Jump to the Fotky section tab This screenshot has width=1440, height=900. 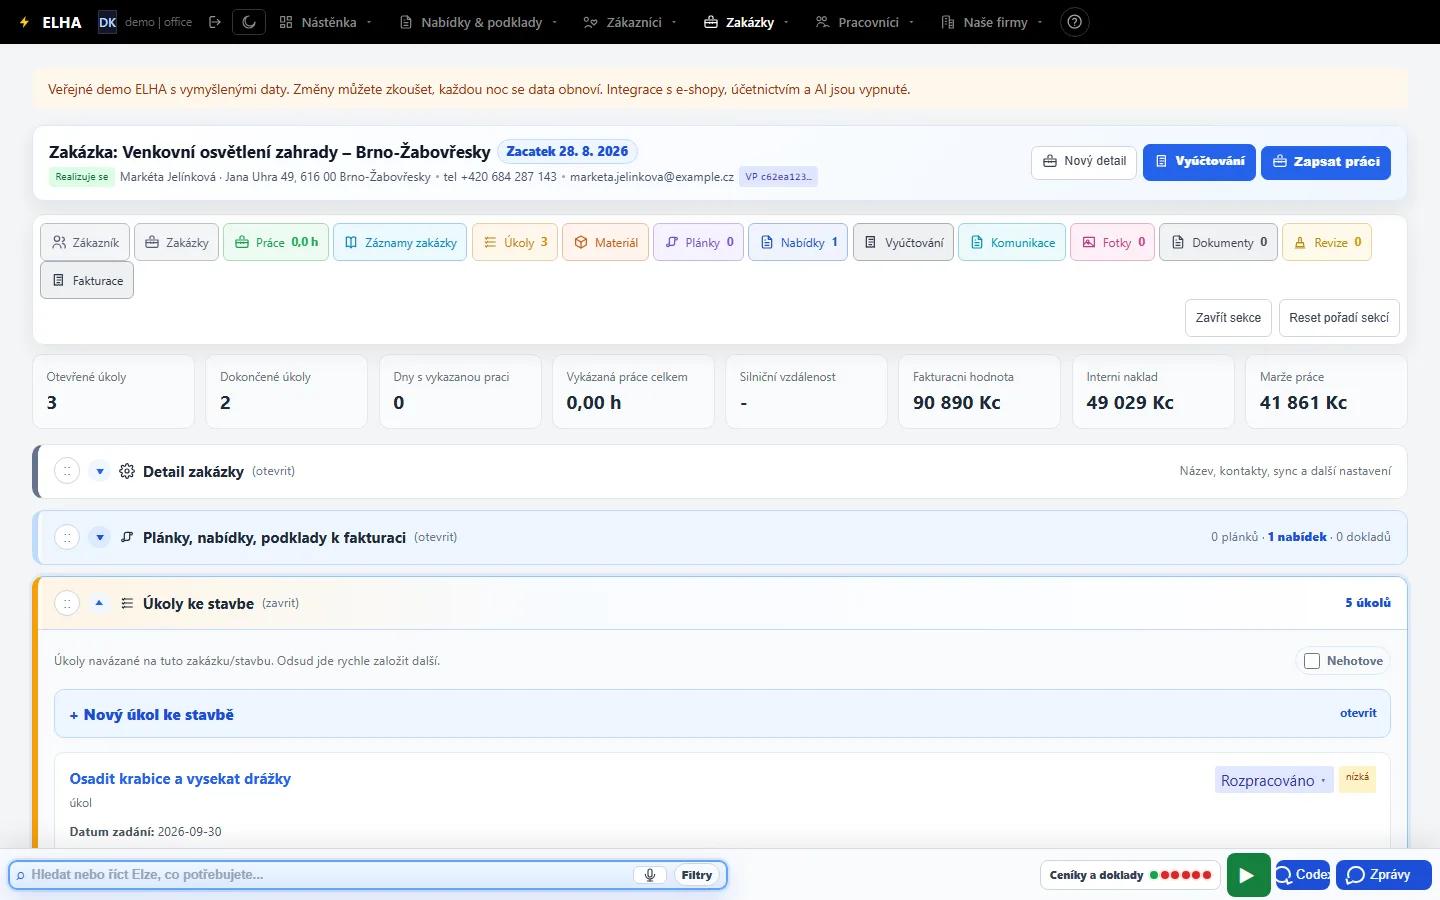tap(1113, 242)
